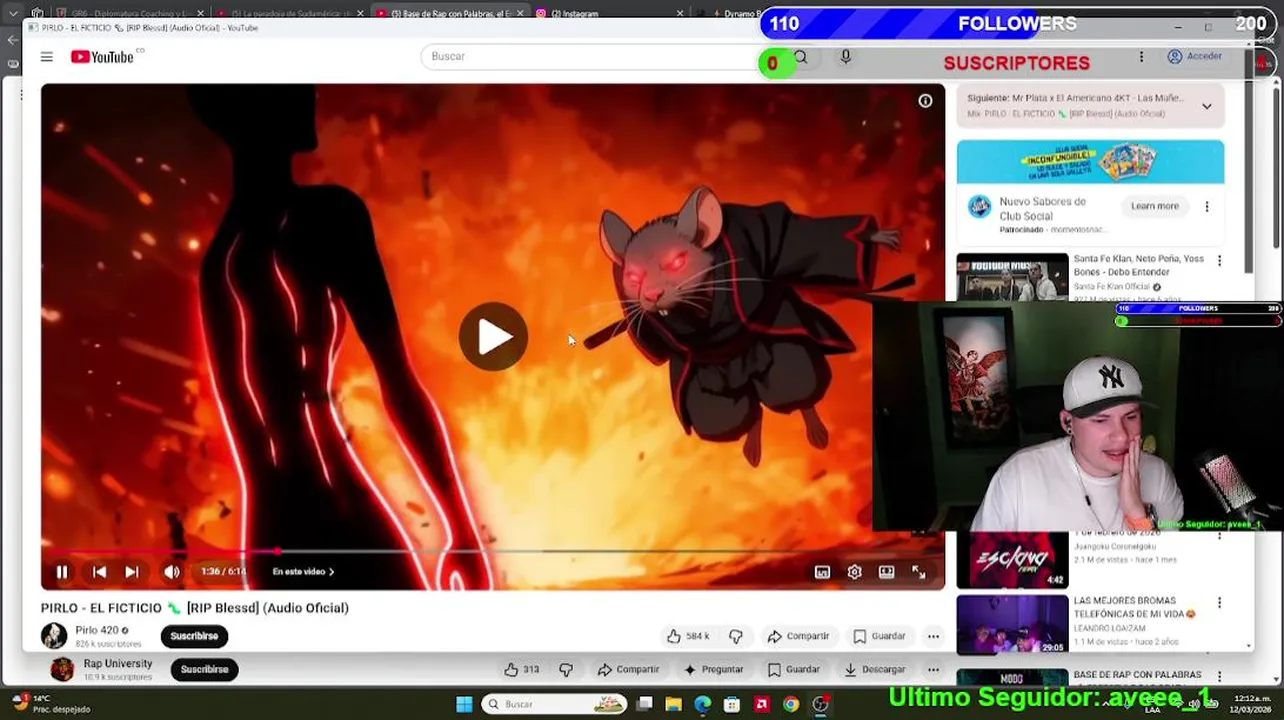This screenshot has width=1284, height=720.
Task: Open Microsoft Edge from the taskbar
Action: tap(703, 704)
